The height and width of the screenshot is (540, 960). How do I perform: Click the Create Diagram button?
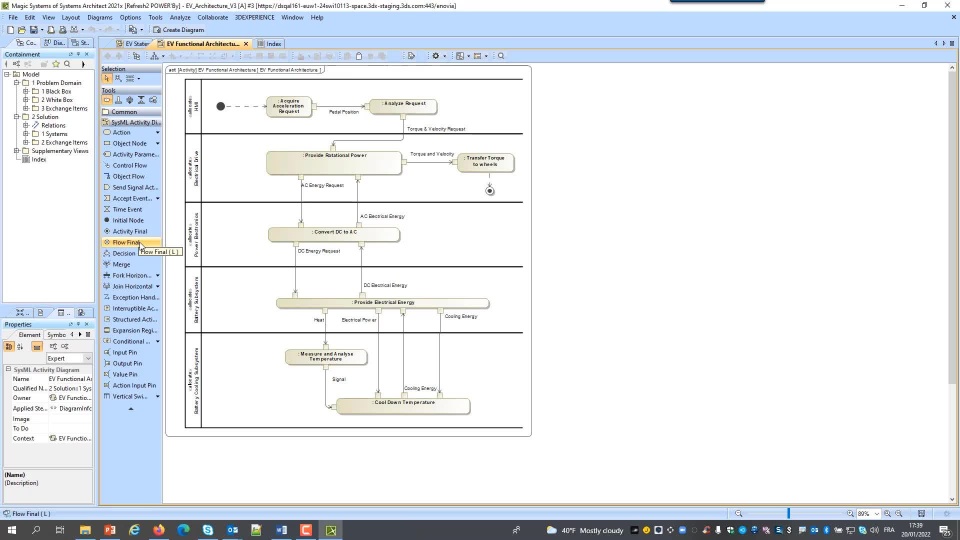[x=178, y=29]
